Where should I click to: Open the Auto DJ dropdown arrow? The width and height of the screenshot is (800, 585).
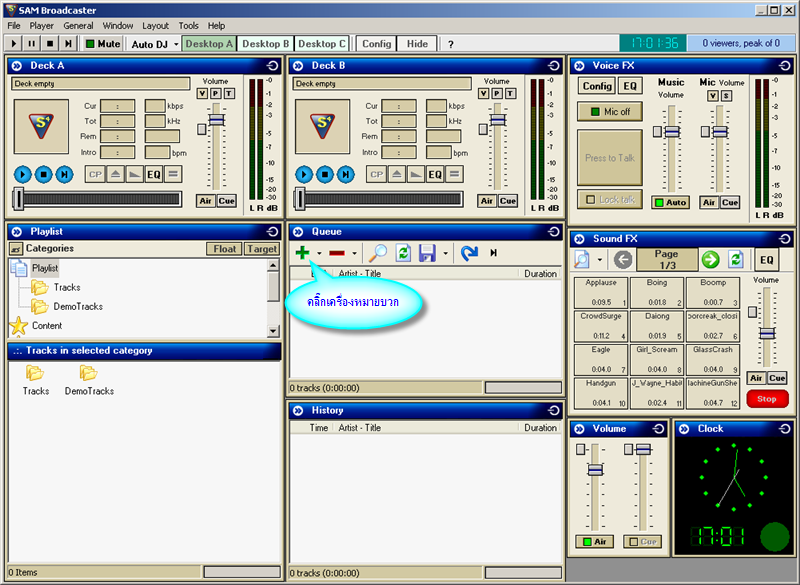[176, 44]
